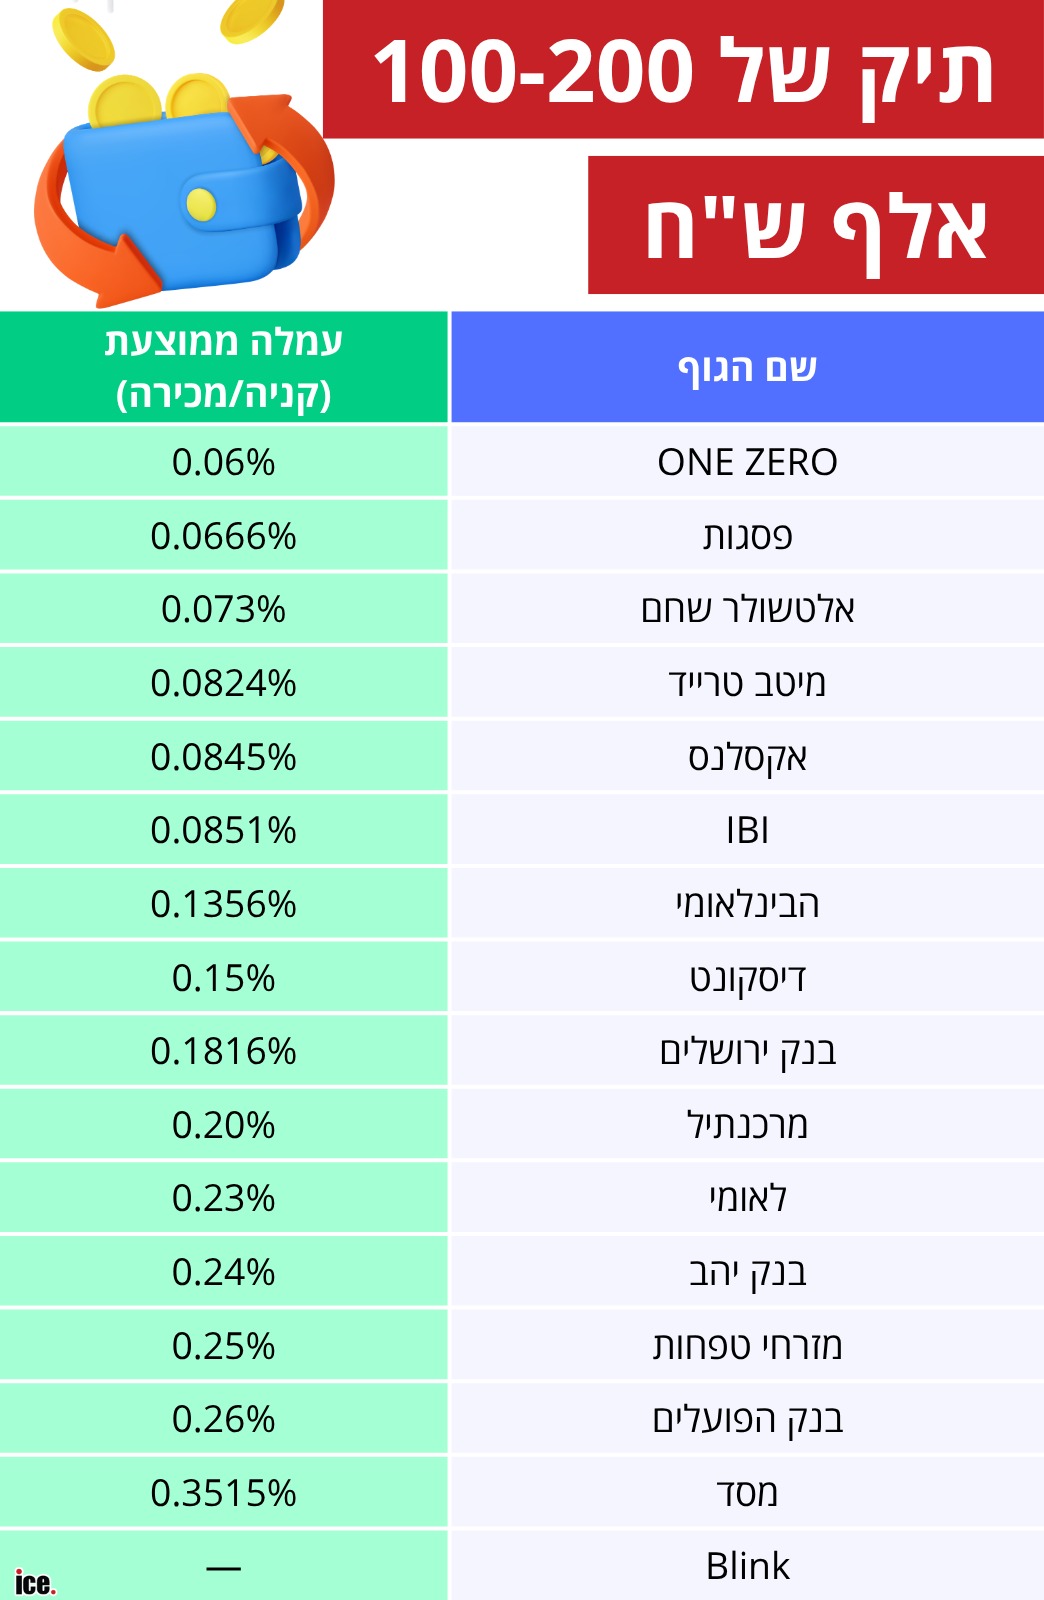The height and width of the screenshot is (1600, 1044).
Task: Select the IBI row name
Action: [747, 830]
